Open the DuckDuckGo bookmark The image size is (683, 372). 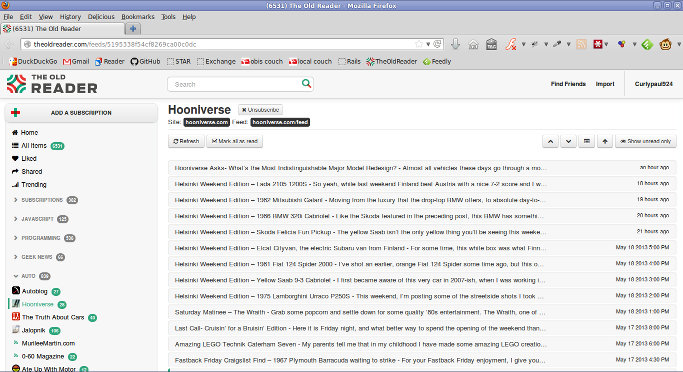pyautogui.click(x=33, y=61)
